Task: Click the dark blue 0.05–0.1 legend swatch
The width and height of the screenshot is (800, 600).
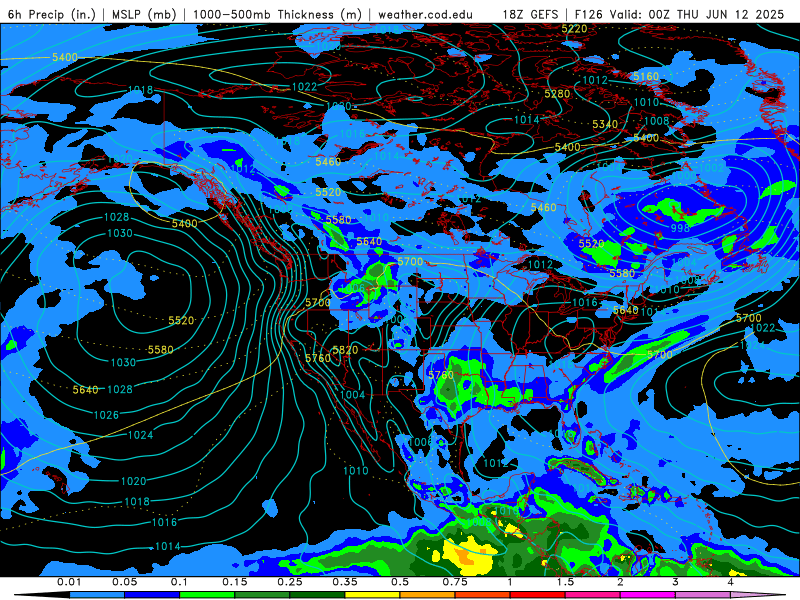Action: 152,595
